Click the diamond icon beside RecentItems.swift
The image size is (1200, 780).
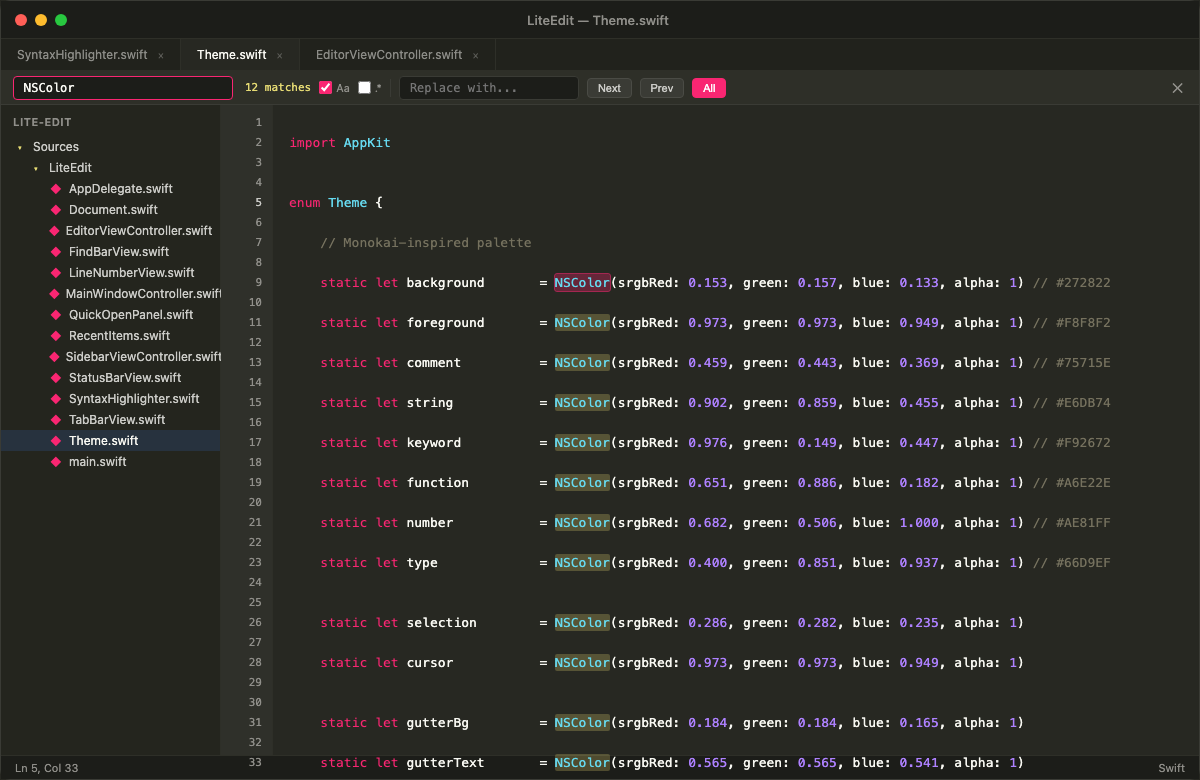pyautogui.click(x=56, y=335)
